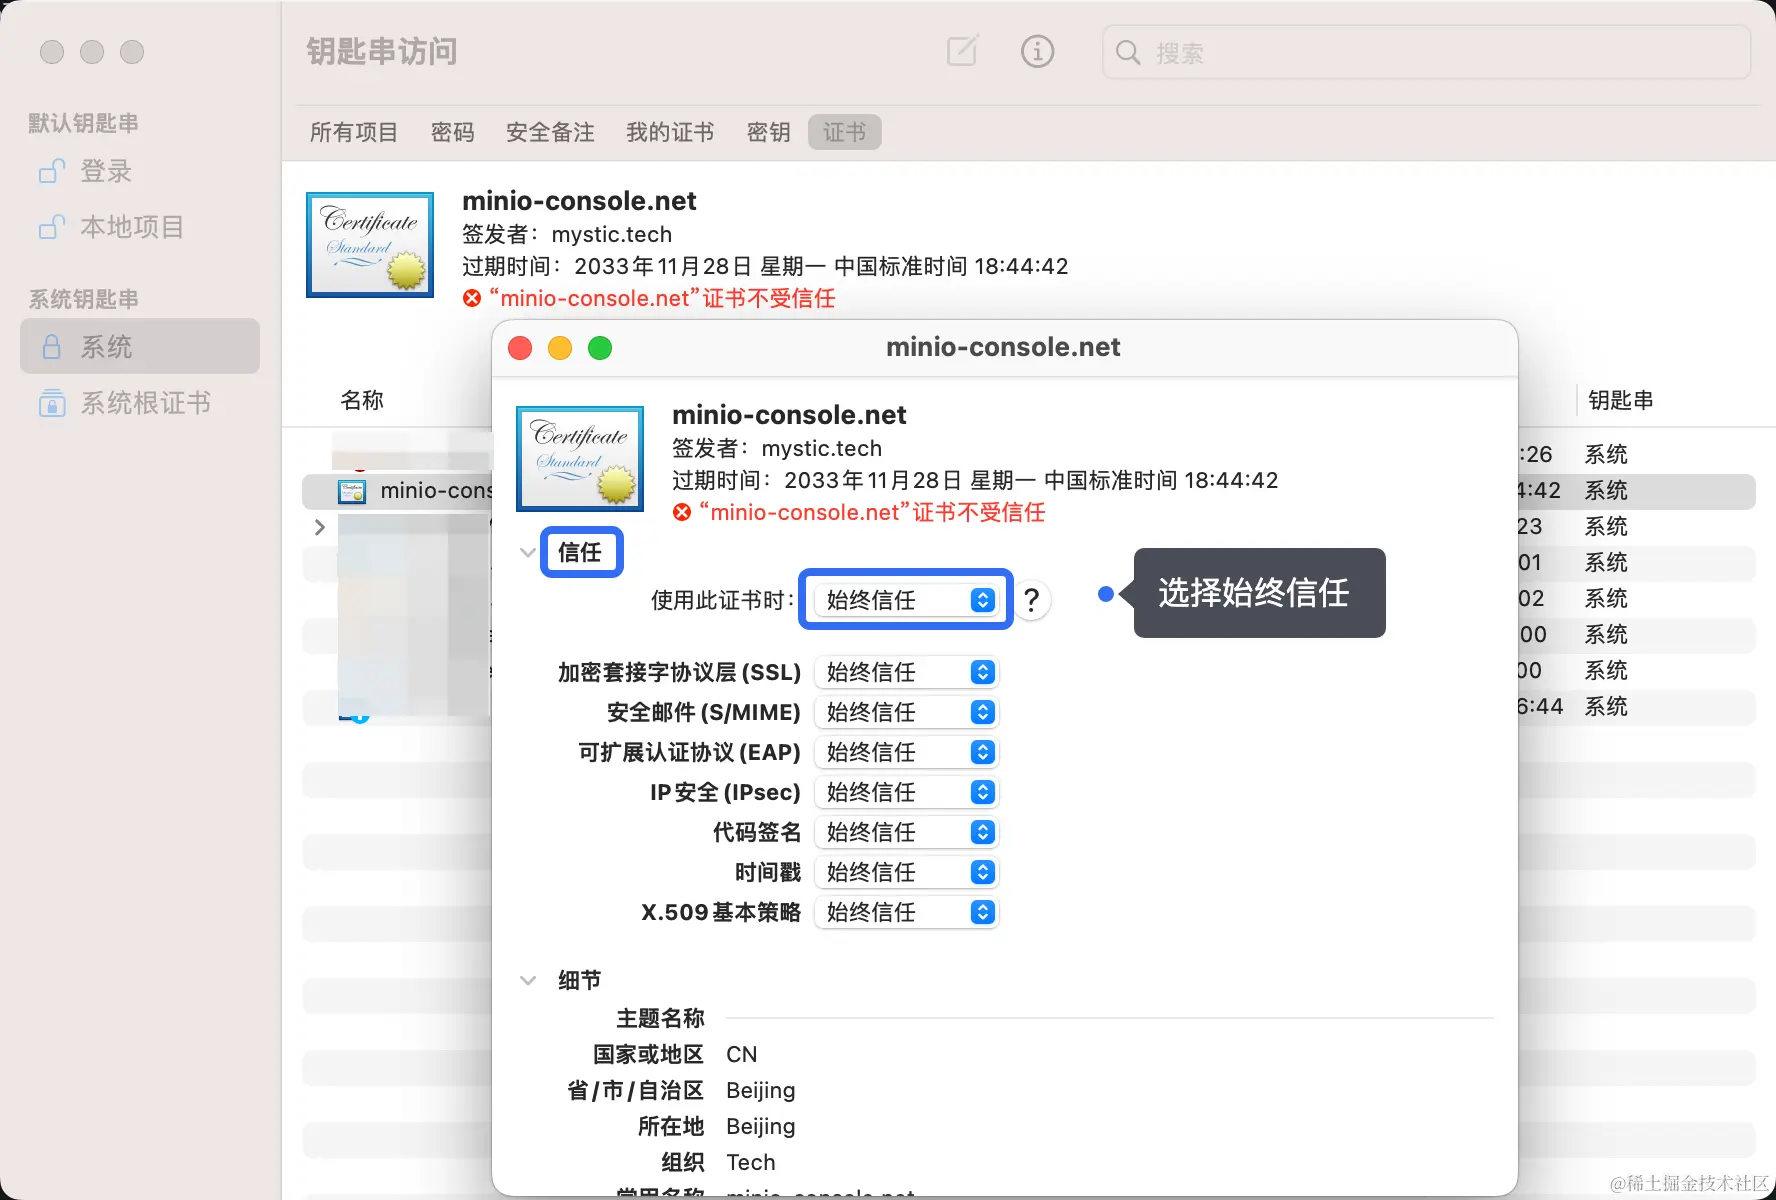Click the Tech organization value
The image size is (1776, 1200).
pos(751,1162)
